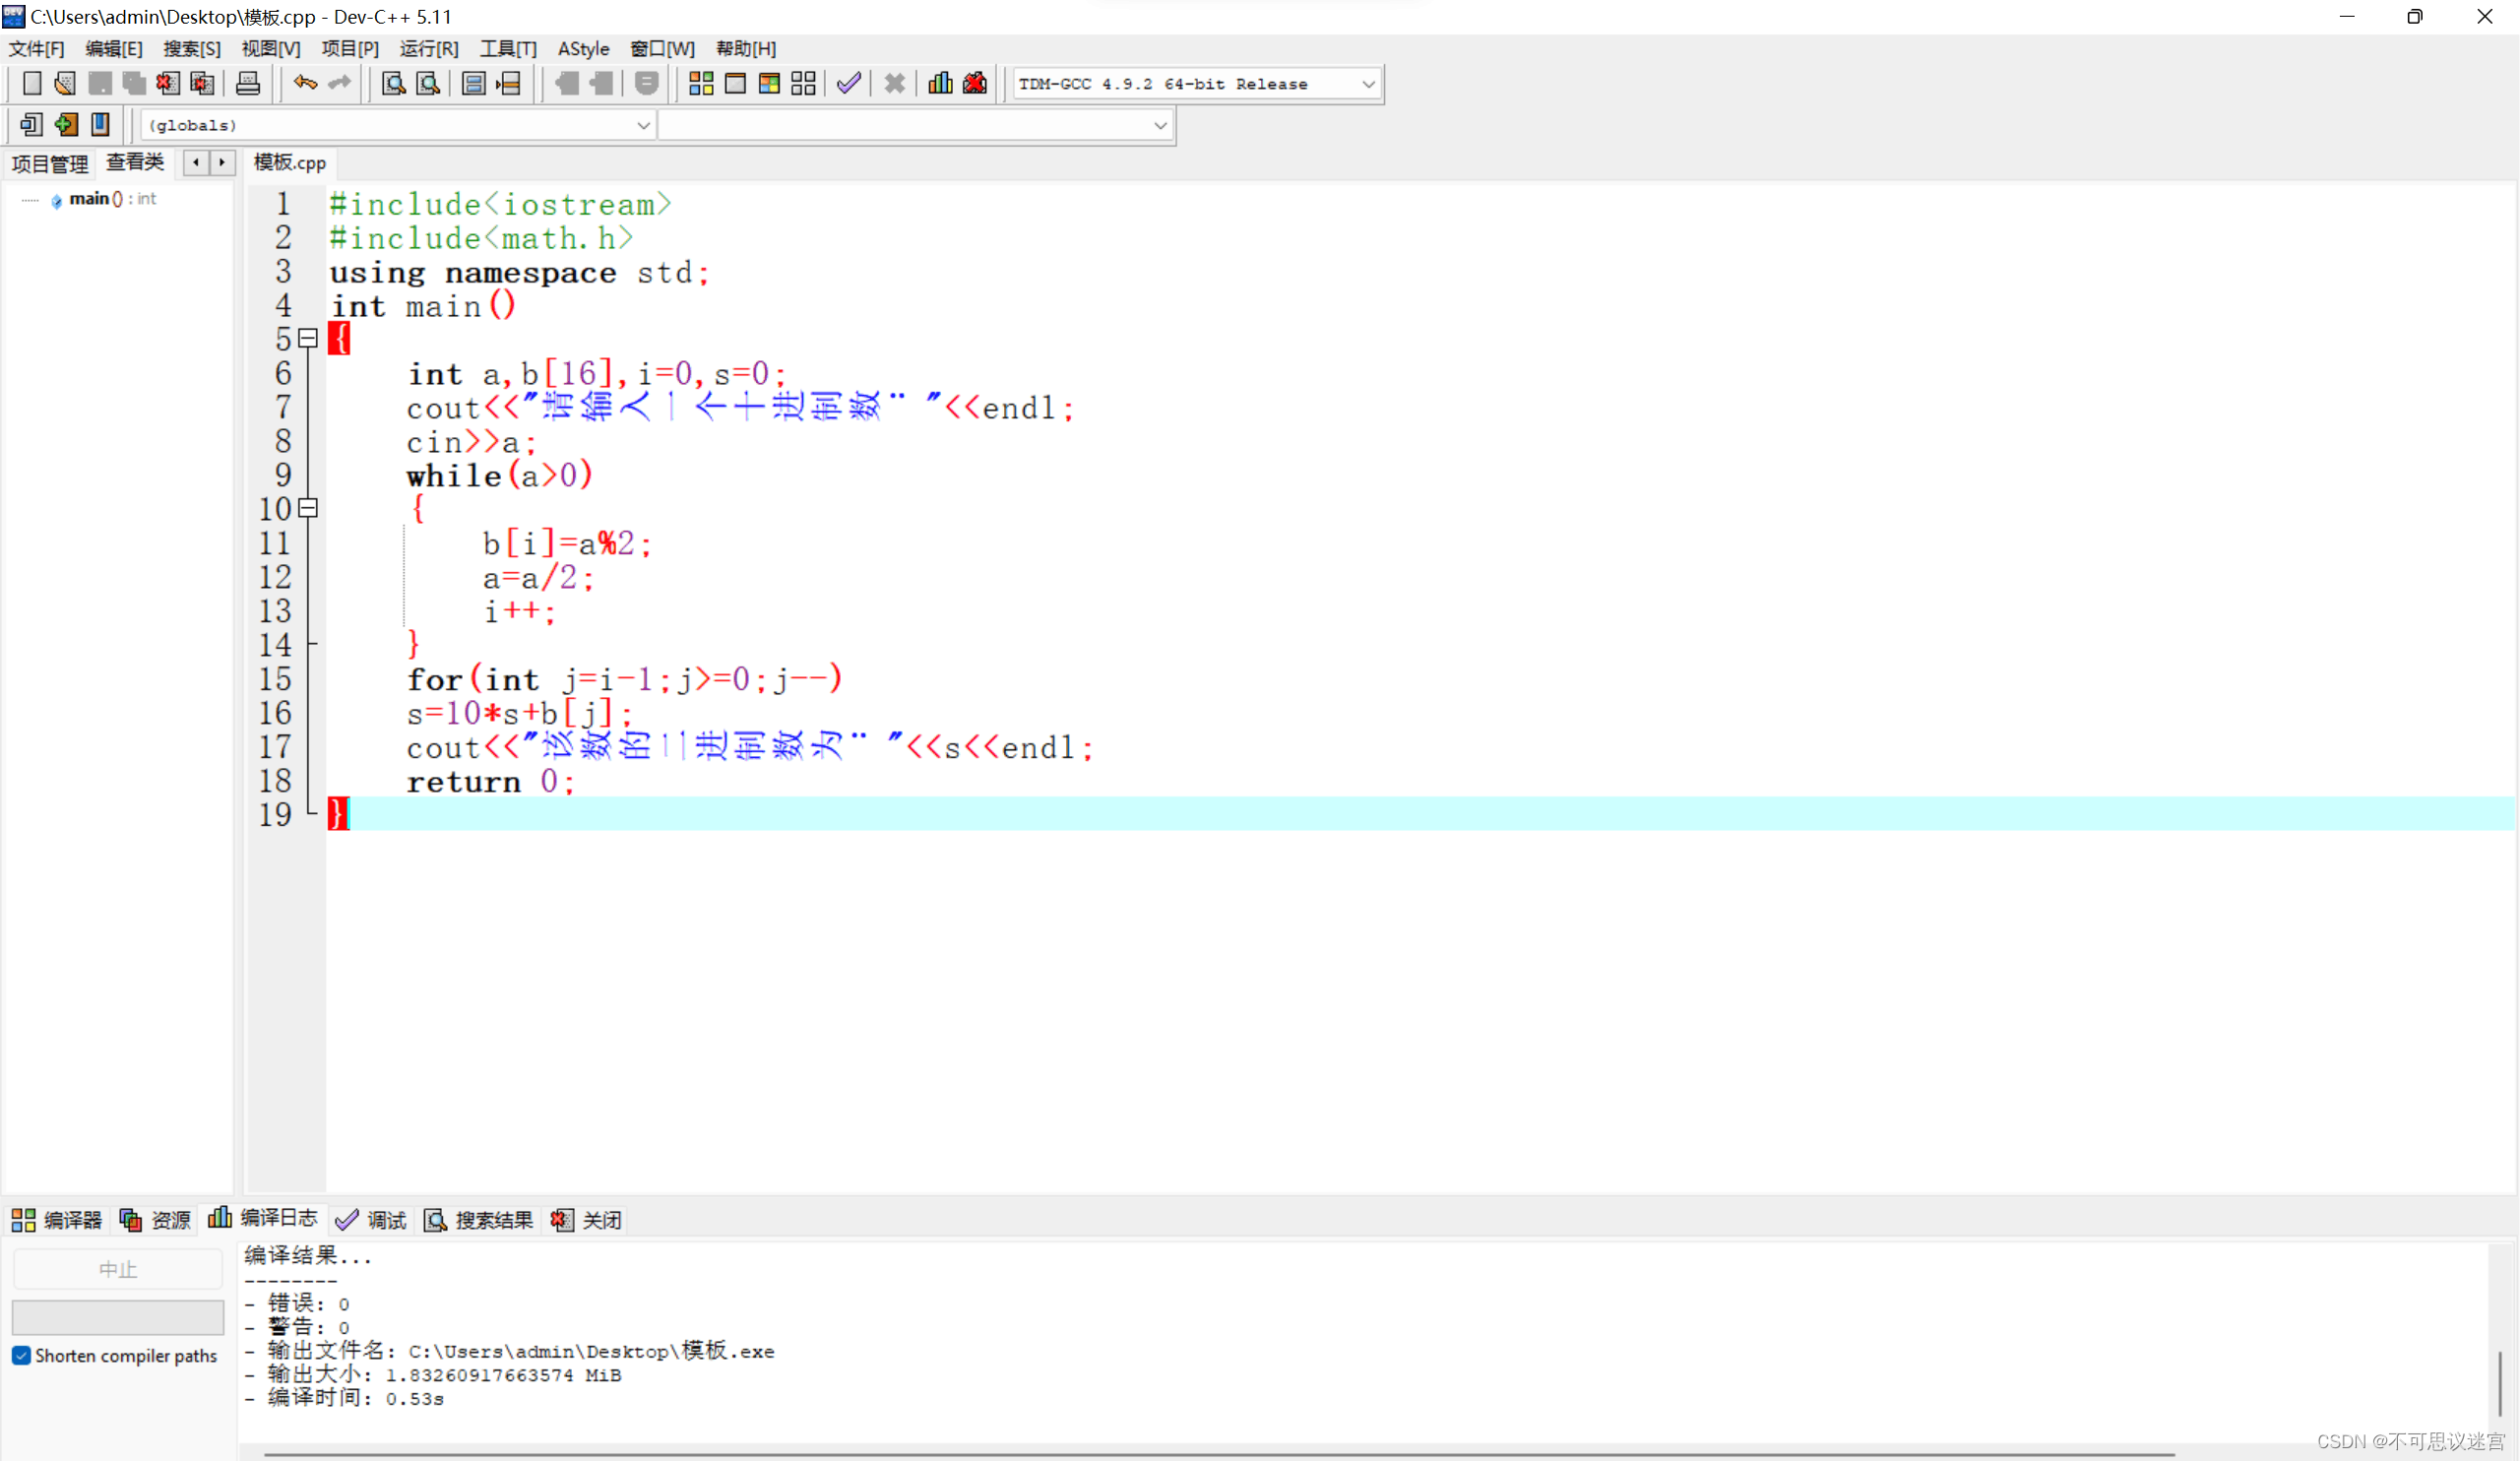Open the 运行[R] menu

[x=428, y=49]
